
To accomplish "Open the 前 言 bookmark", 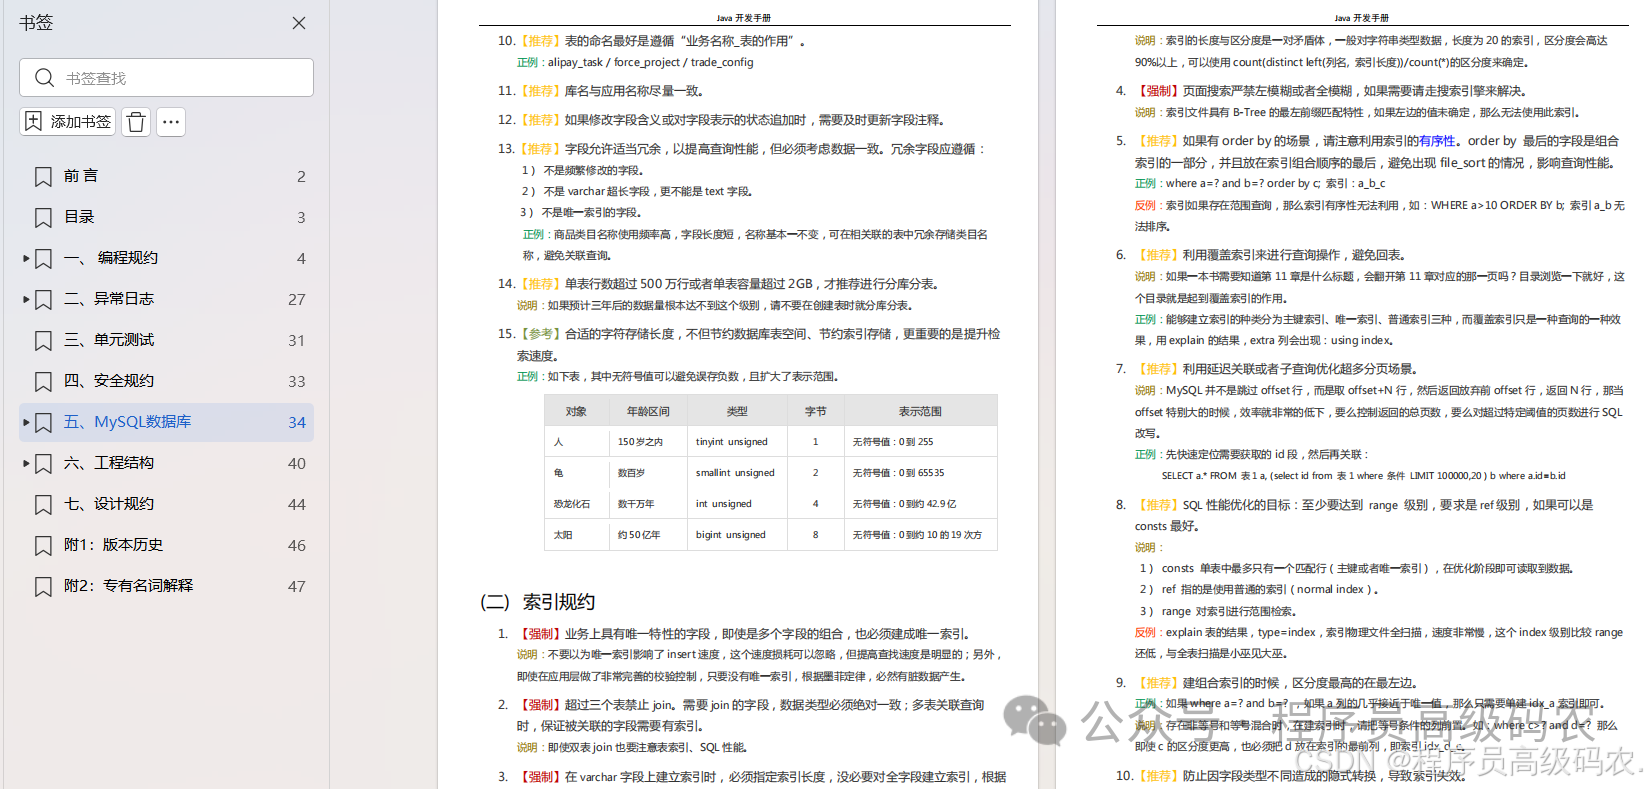I will tap(81, 176).
